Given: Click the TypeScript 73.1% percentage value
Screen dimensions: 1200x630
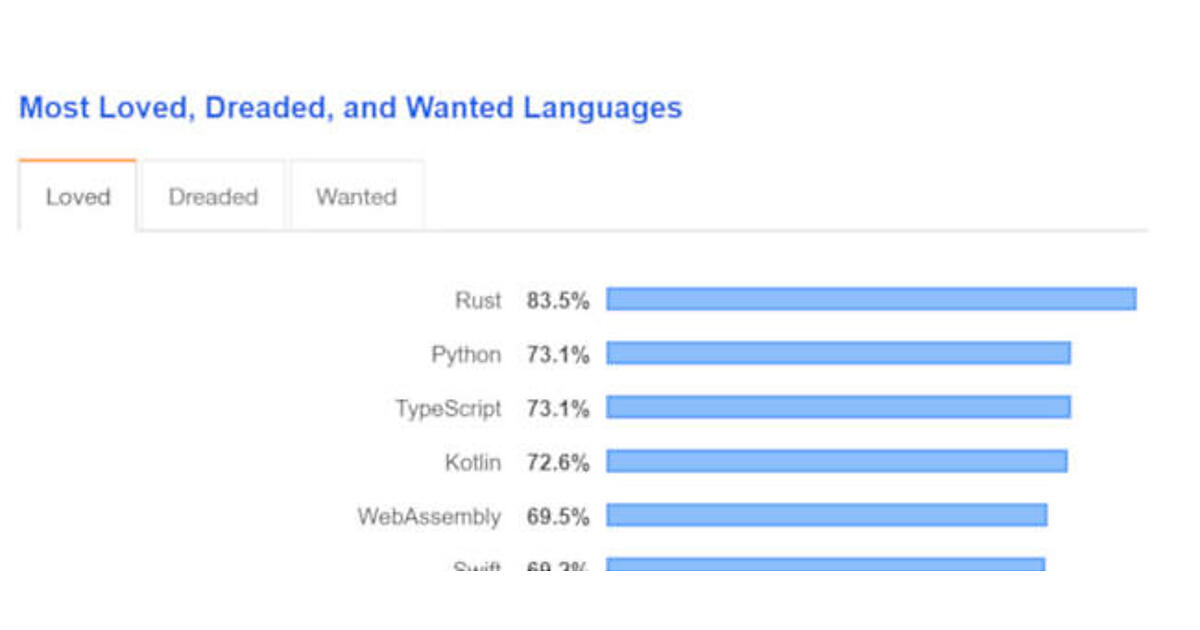Looking at the screenshot, I should pos(558,408).
